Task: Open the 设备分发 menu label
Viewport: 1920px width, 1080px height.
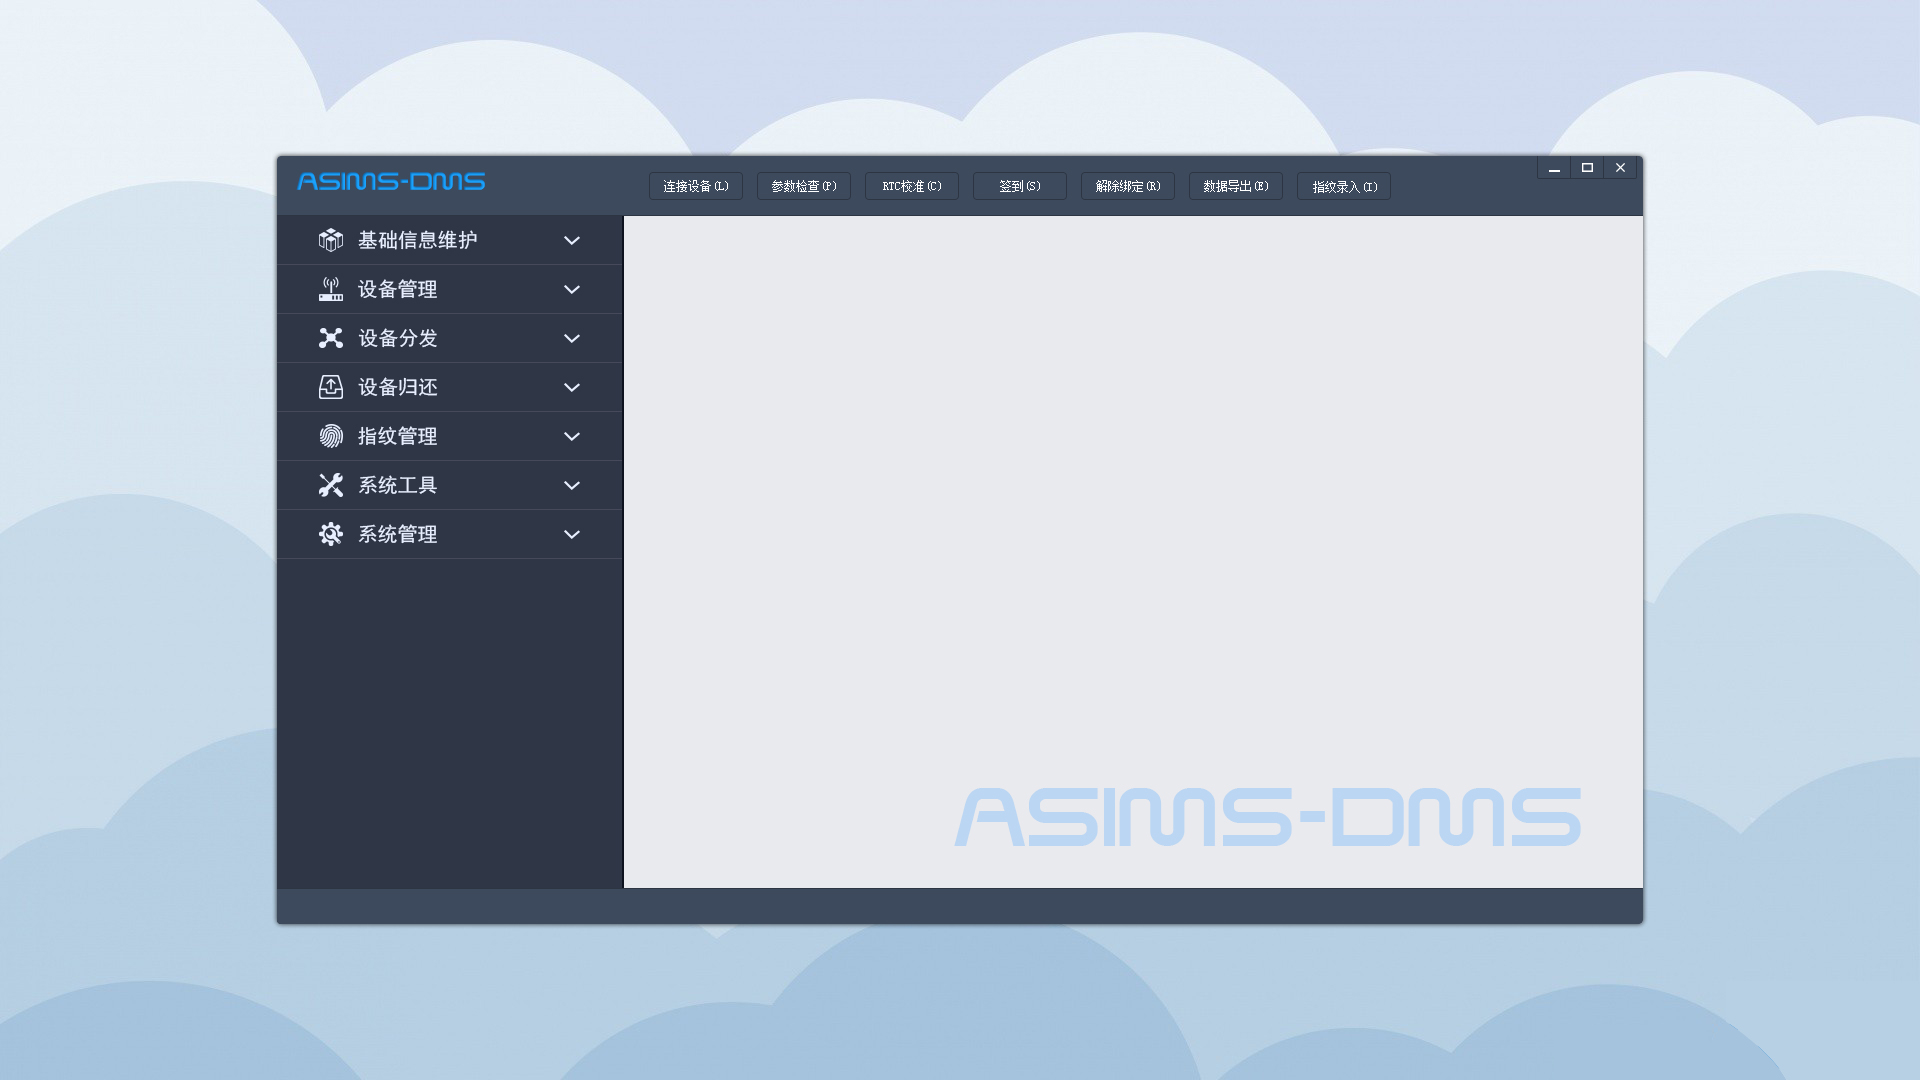Action: point(398,338)
